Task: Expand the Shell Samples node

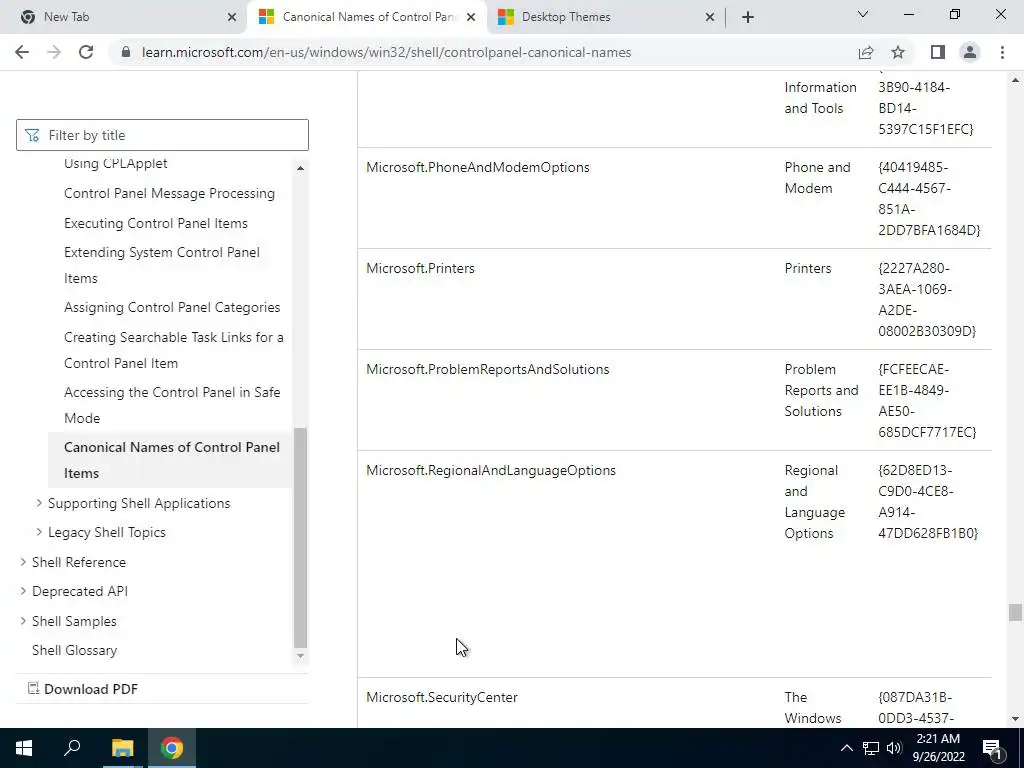Action: click(x=23, y=621)
